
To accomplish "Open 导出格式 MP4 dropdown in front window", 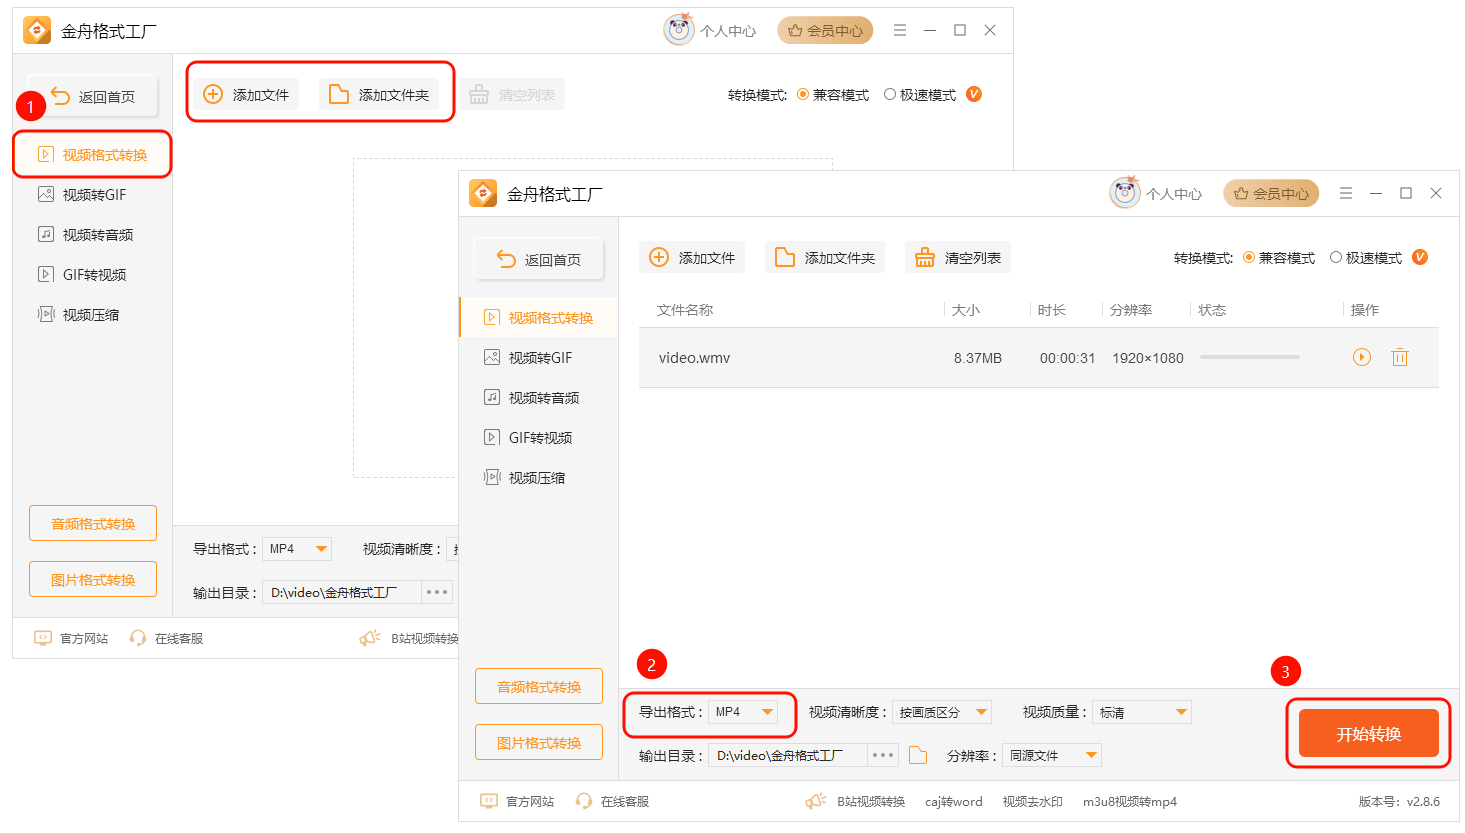I will tap(743, 712).
